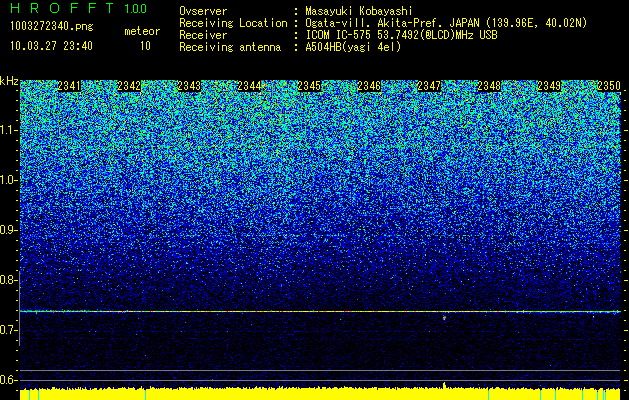Click the 2350 time marker
The image size is (629, 400).
tap(609, 86)
